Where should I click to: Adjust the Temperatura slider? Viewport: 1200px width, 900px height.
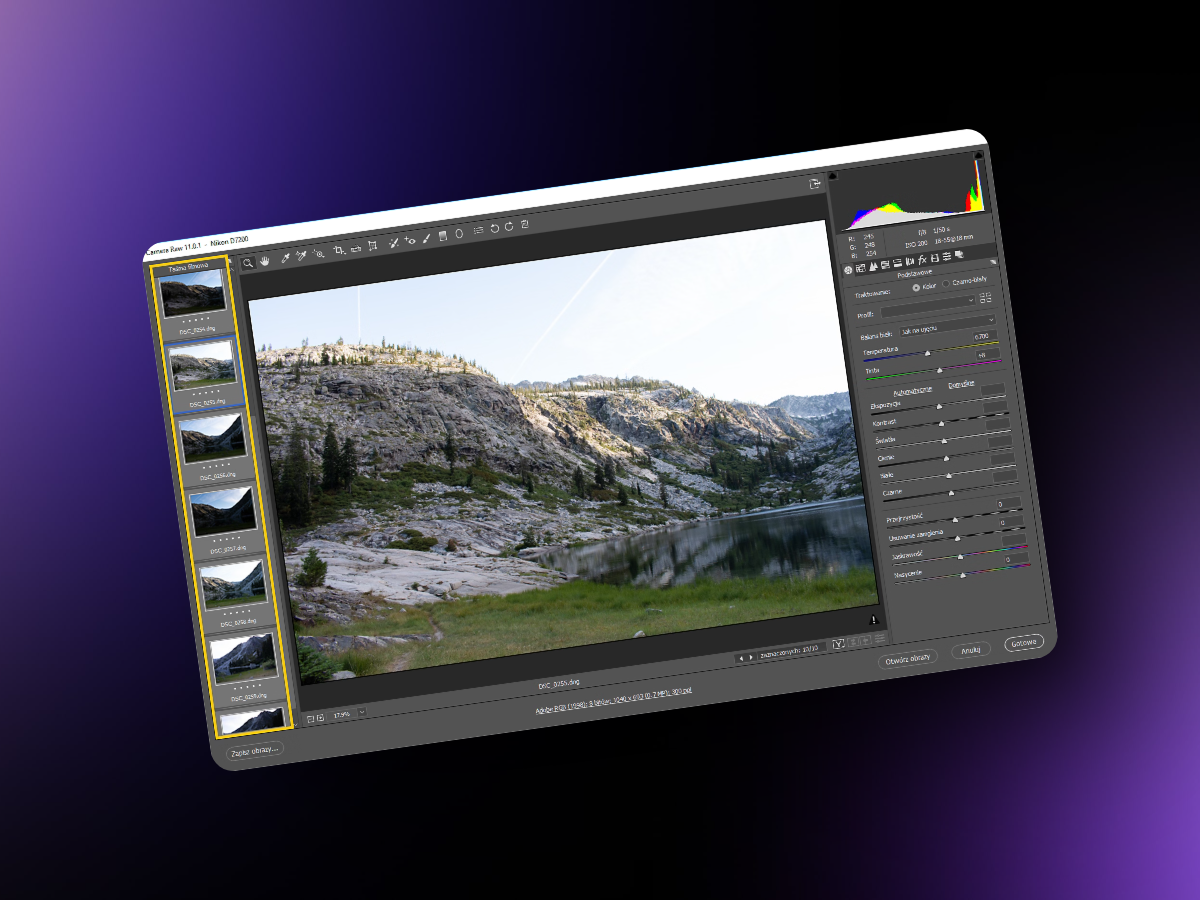(927, 353)
